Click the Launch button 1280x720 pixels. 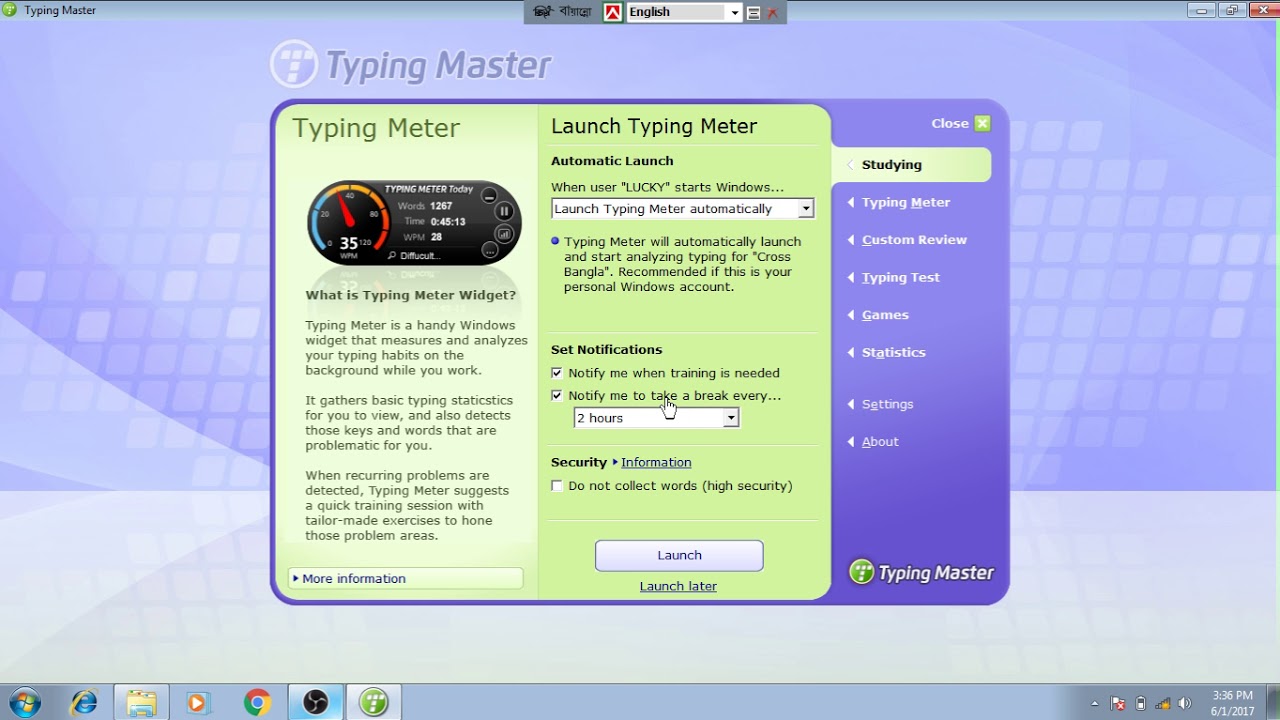679,555
